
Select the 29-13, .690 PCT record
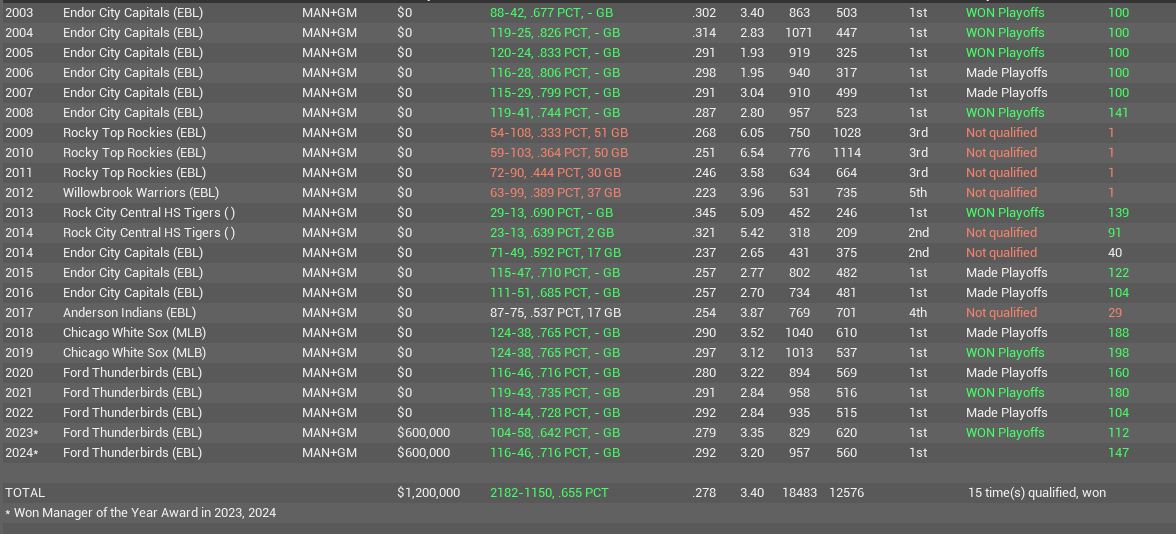pos(551,213)
